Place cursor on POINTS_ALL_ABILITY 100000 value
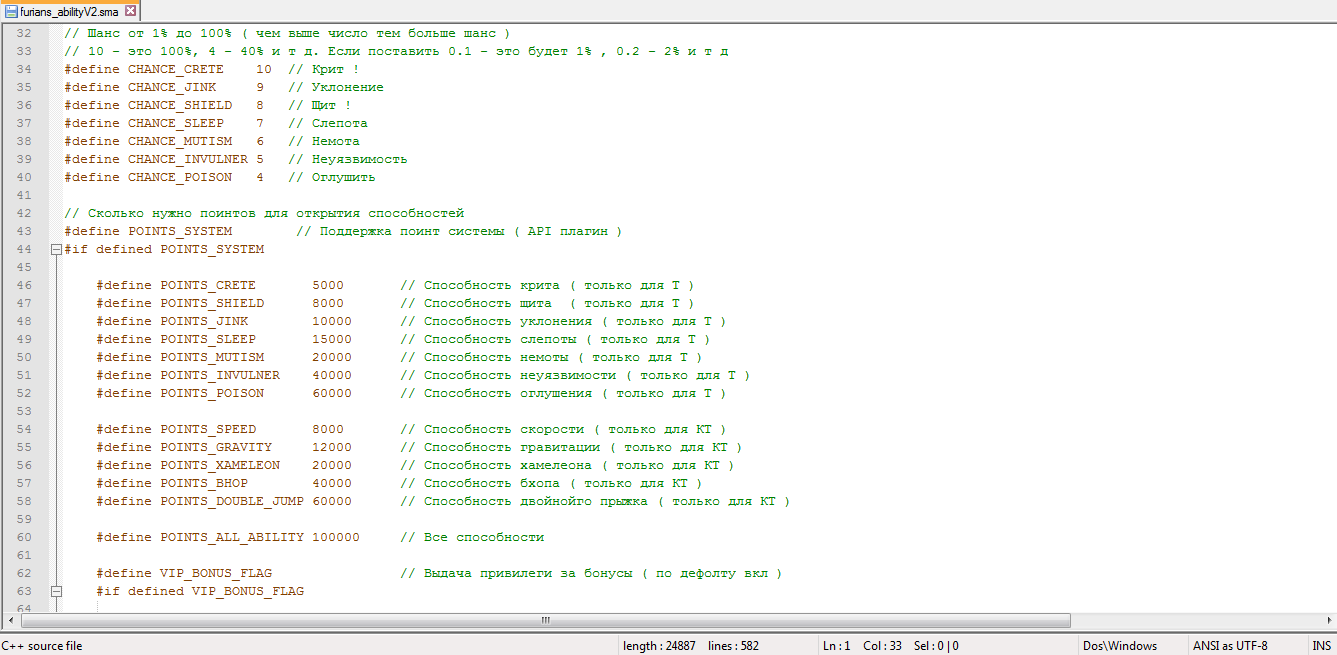 pyautogui.click(x=336, y=537)
